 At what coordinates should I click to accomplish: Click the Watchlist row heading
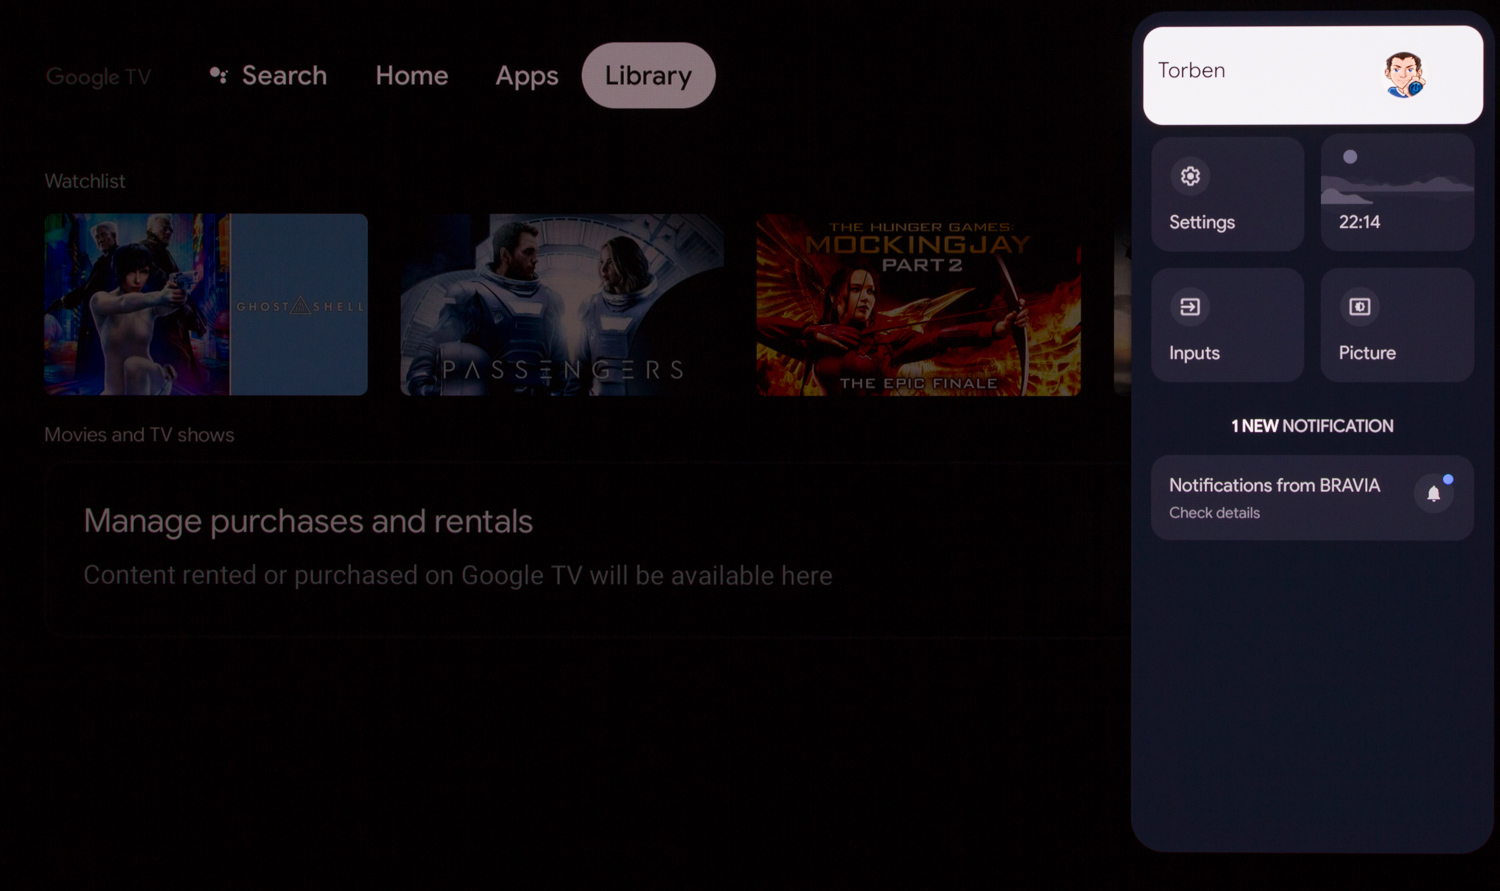click(x=85, y=181)
